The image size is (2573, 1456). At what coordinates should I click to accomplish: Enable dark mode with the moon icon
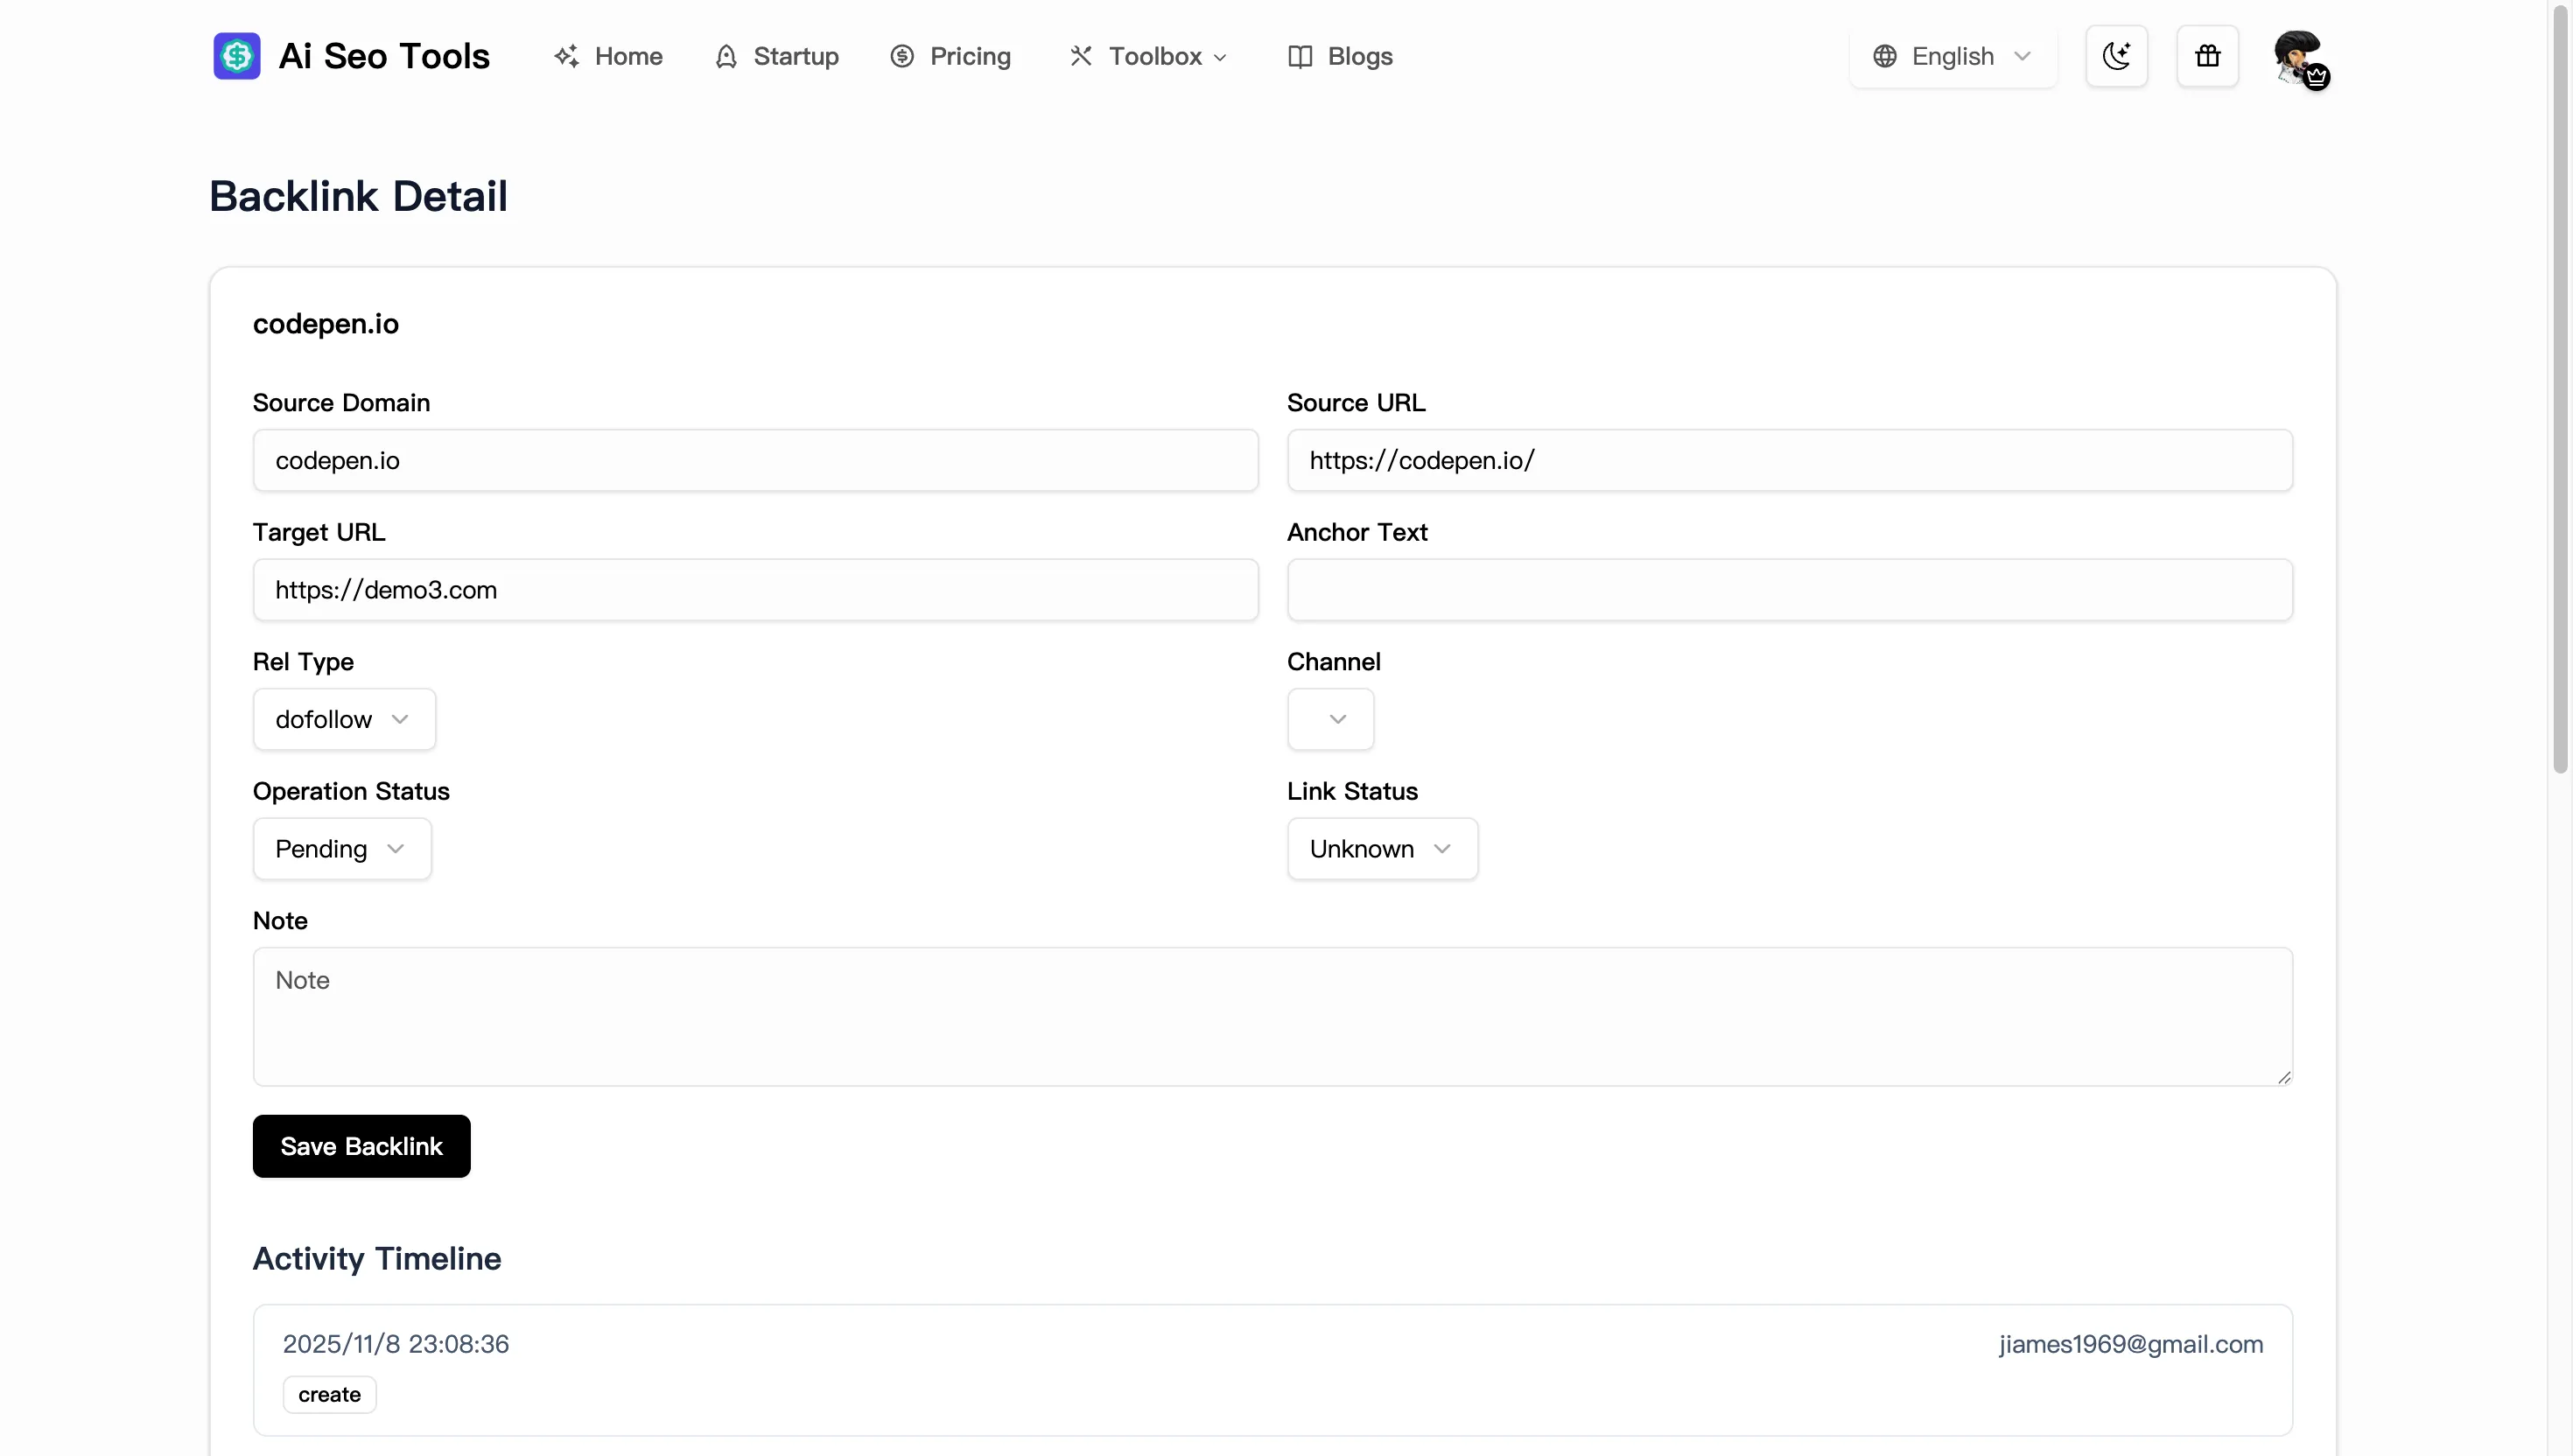tap(2117, 56)
